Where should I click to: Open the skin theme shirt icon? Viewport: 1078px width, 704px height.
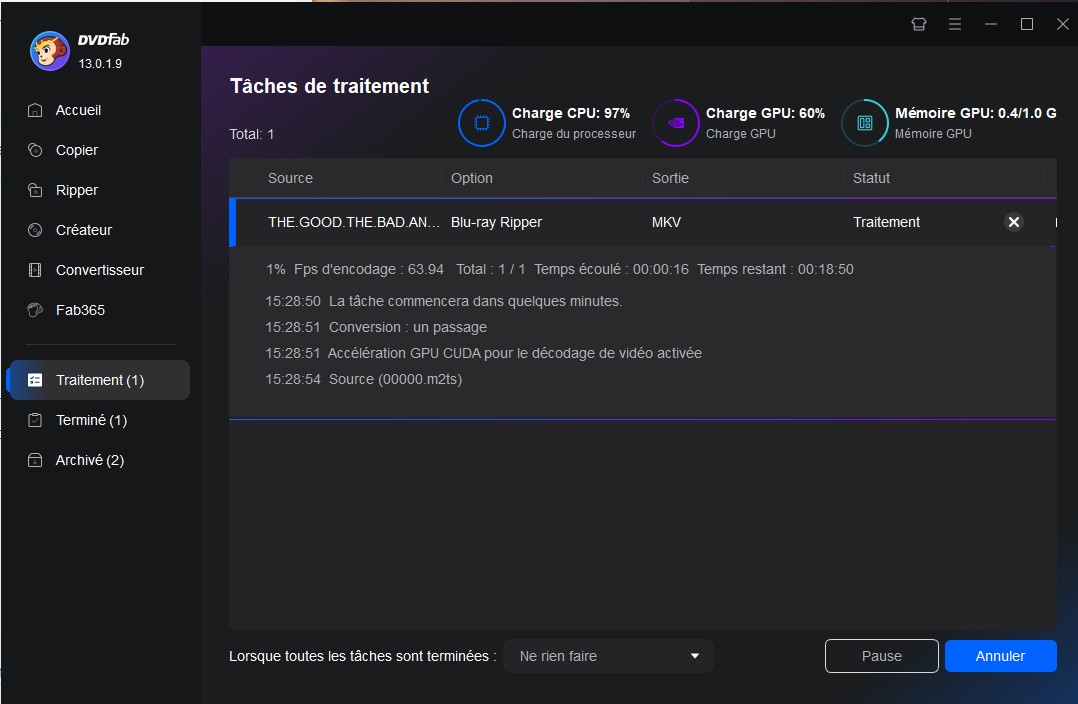point(919,24)
